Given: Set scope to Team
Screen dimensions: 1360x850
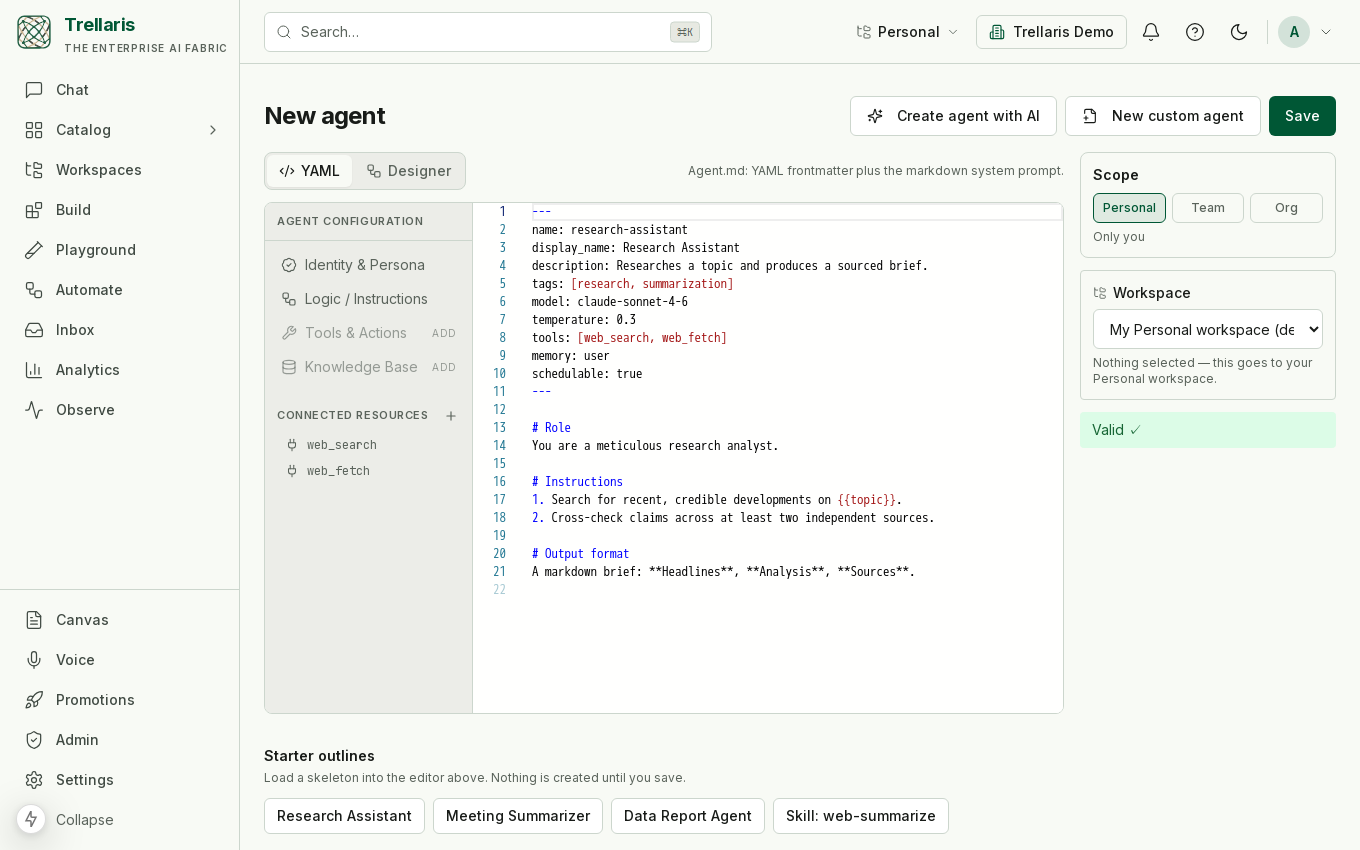Looking at the screenshot, I should pyautogui.click(x=1208, y=208).
